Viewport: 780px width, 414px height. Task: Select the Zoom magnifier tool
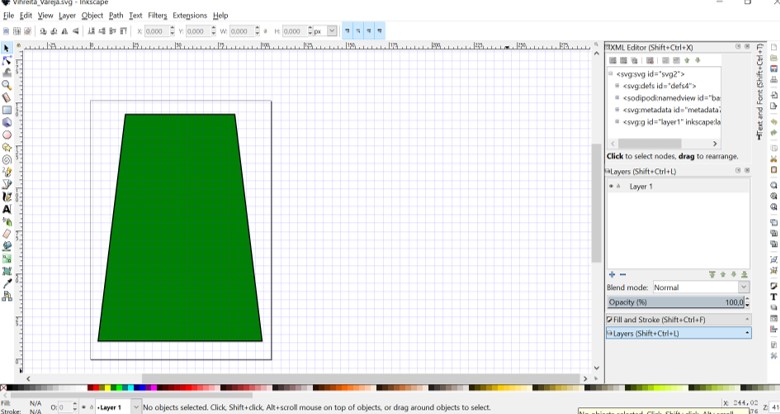coord(6,85)
